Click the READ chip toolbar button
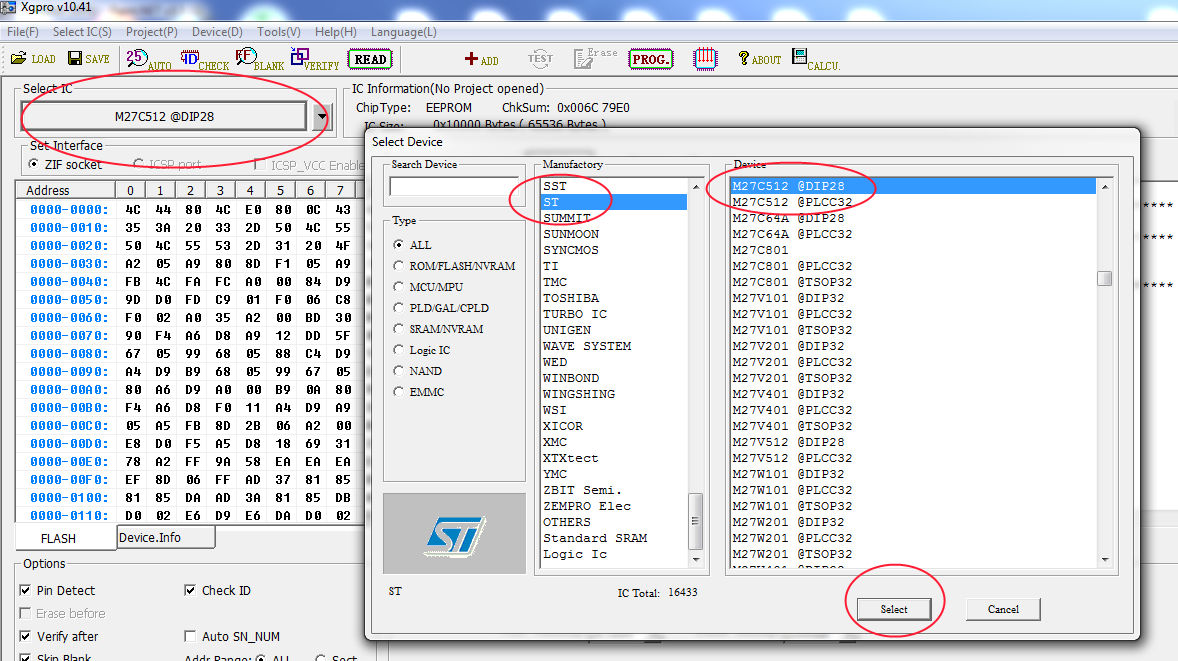The image size is (1178, 661). click(370, 59)
